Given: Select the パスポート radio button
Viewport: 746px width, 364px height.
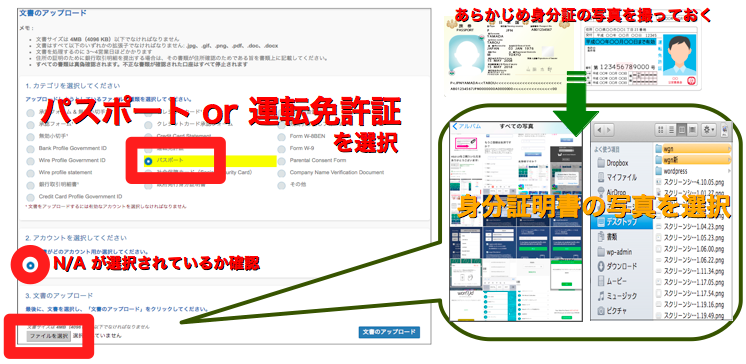Looking at the screenshot, I should [x=148, y=161].
